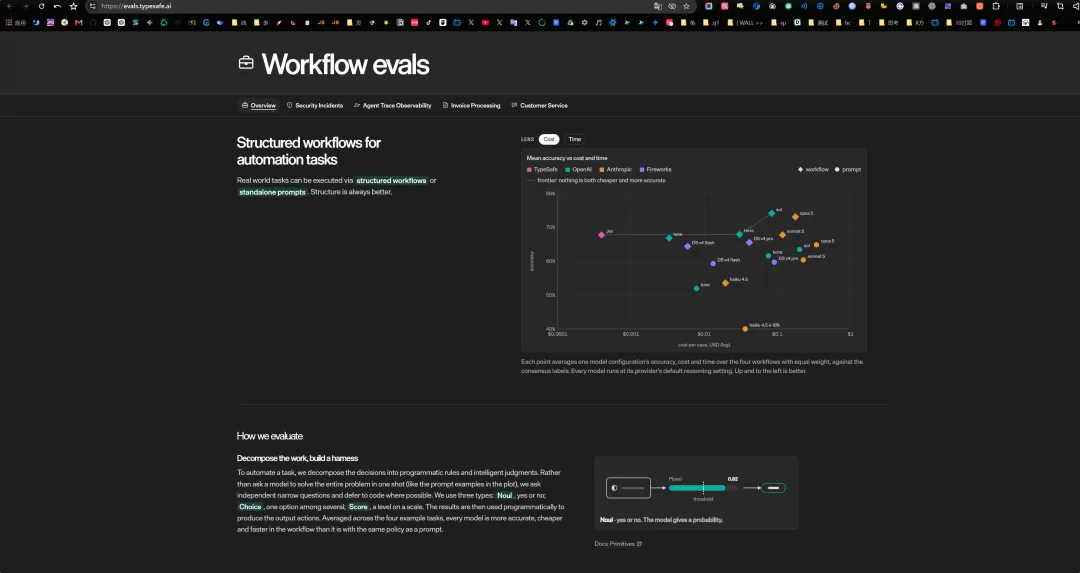The width and height of the screenshot is (1080, 573).
Task: Click the highlighted 'standalone prompts' term
Action: coord(272,192)
